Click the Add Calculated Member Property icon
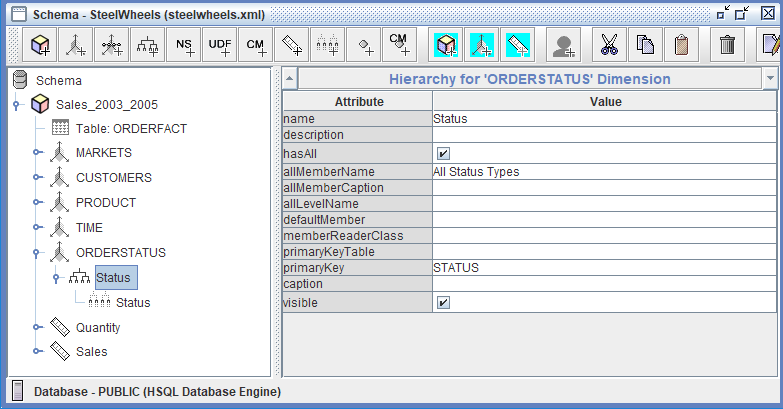 pos(399,45)
